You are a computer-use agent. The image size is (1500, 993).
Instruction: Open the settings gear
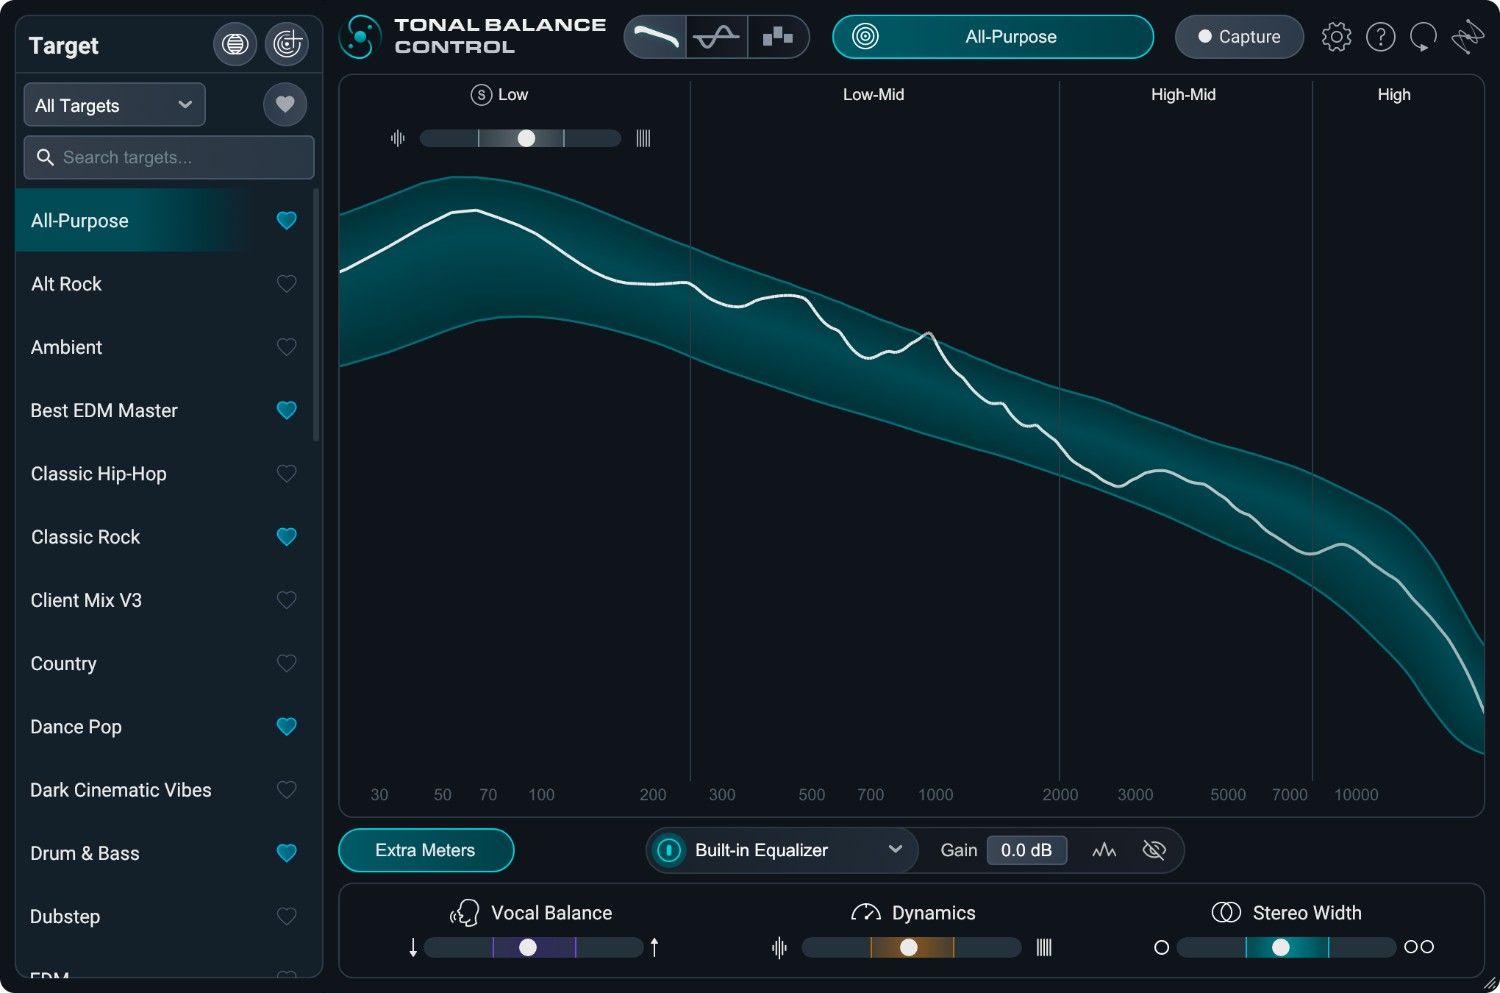click(1336, 36)
